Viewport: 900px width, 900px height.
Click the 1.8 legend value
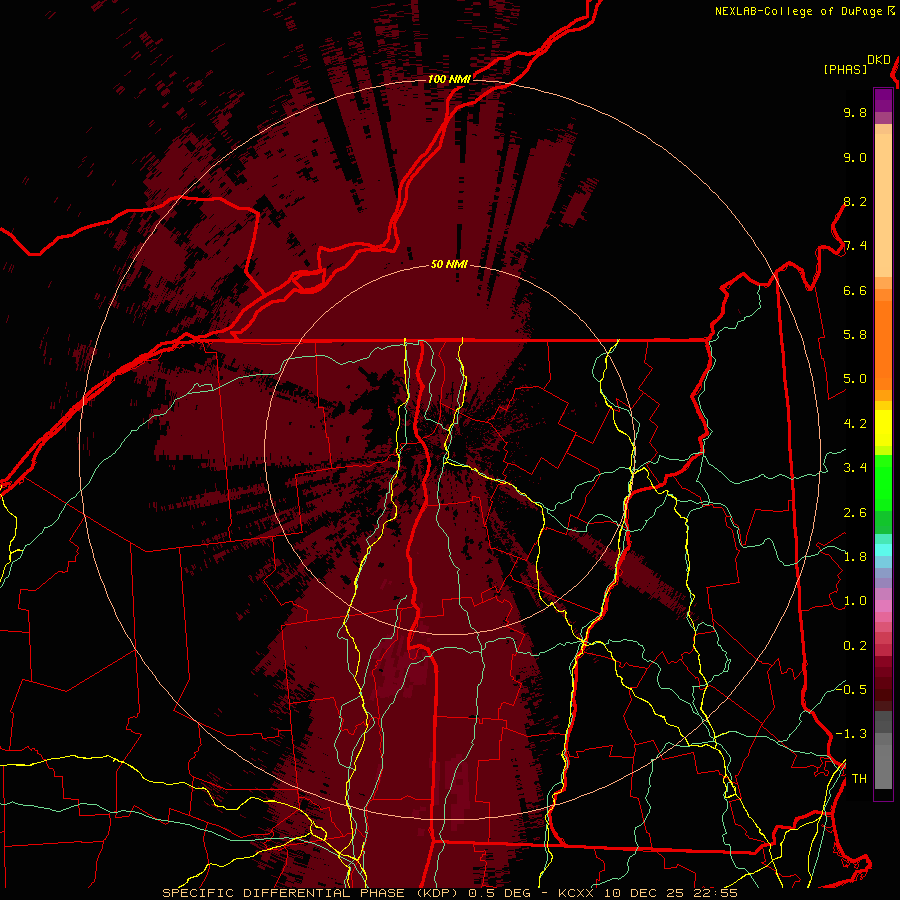[855, 557]
